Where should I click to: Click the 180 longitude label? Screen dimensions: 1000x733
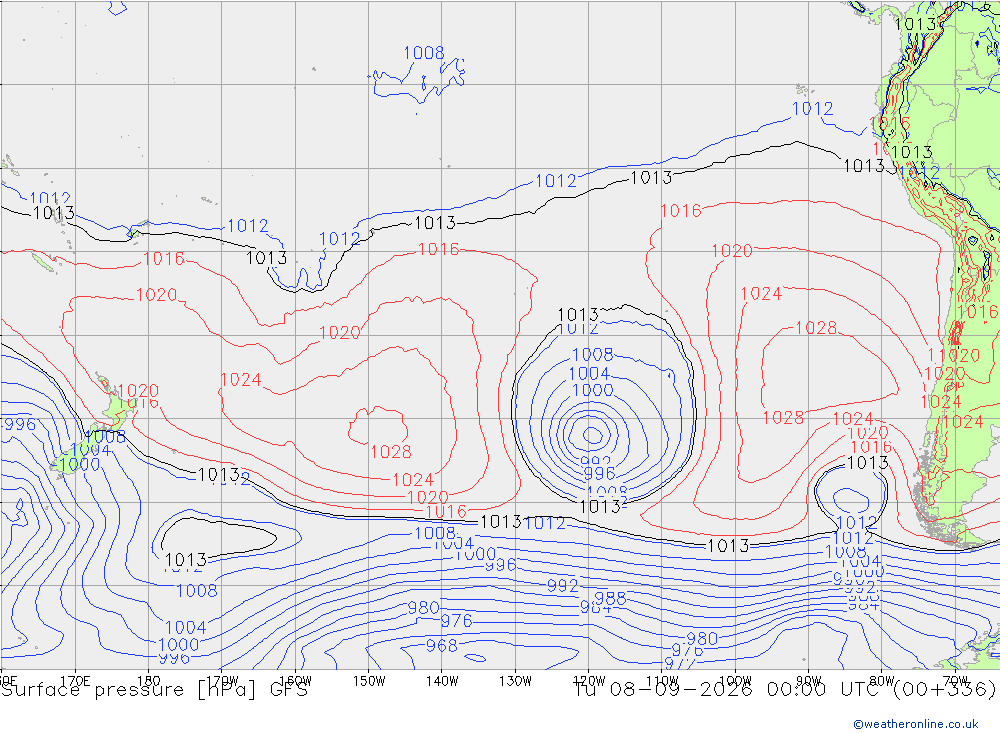tap(149, 681)
